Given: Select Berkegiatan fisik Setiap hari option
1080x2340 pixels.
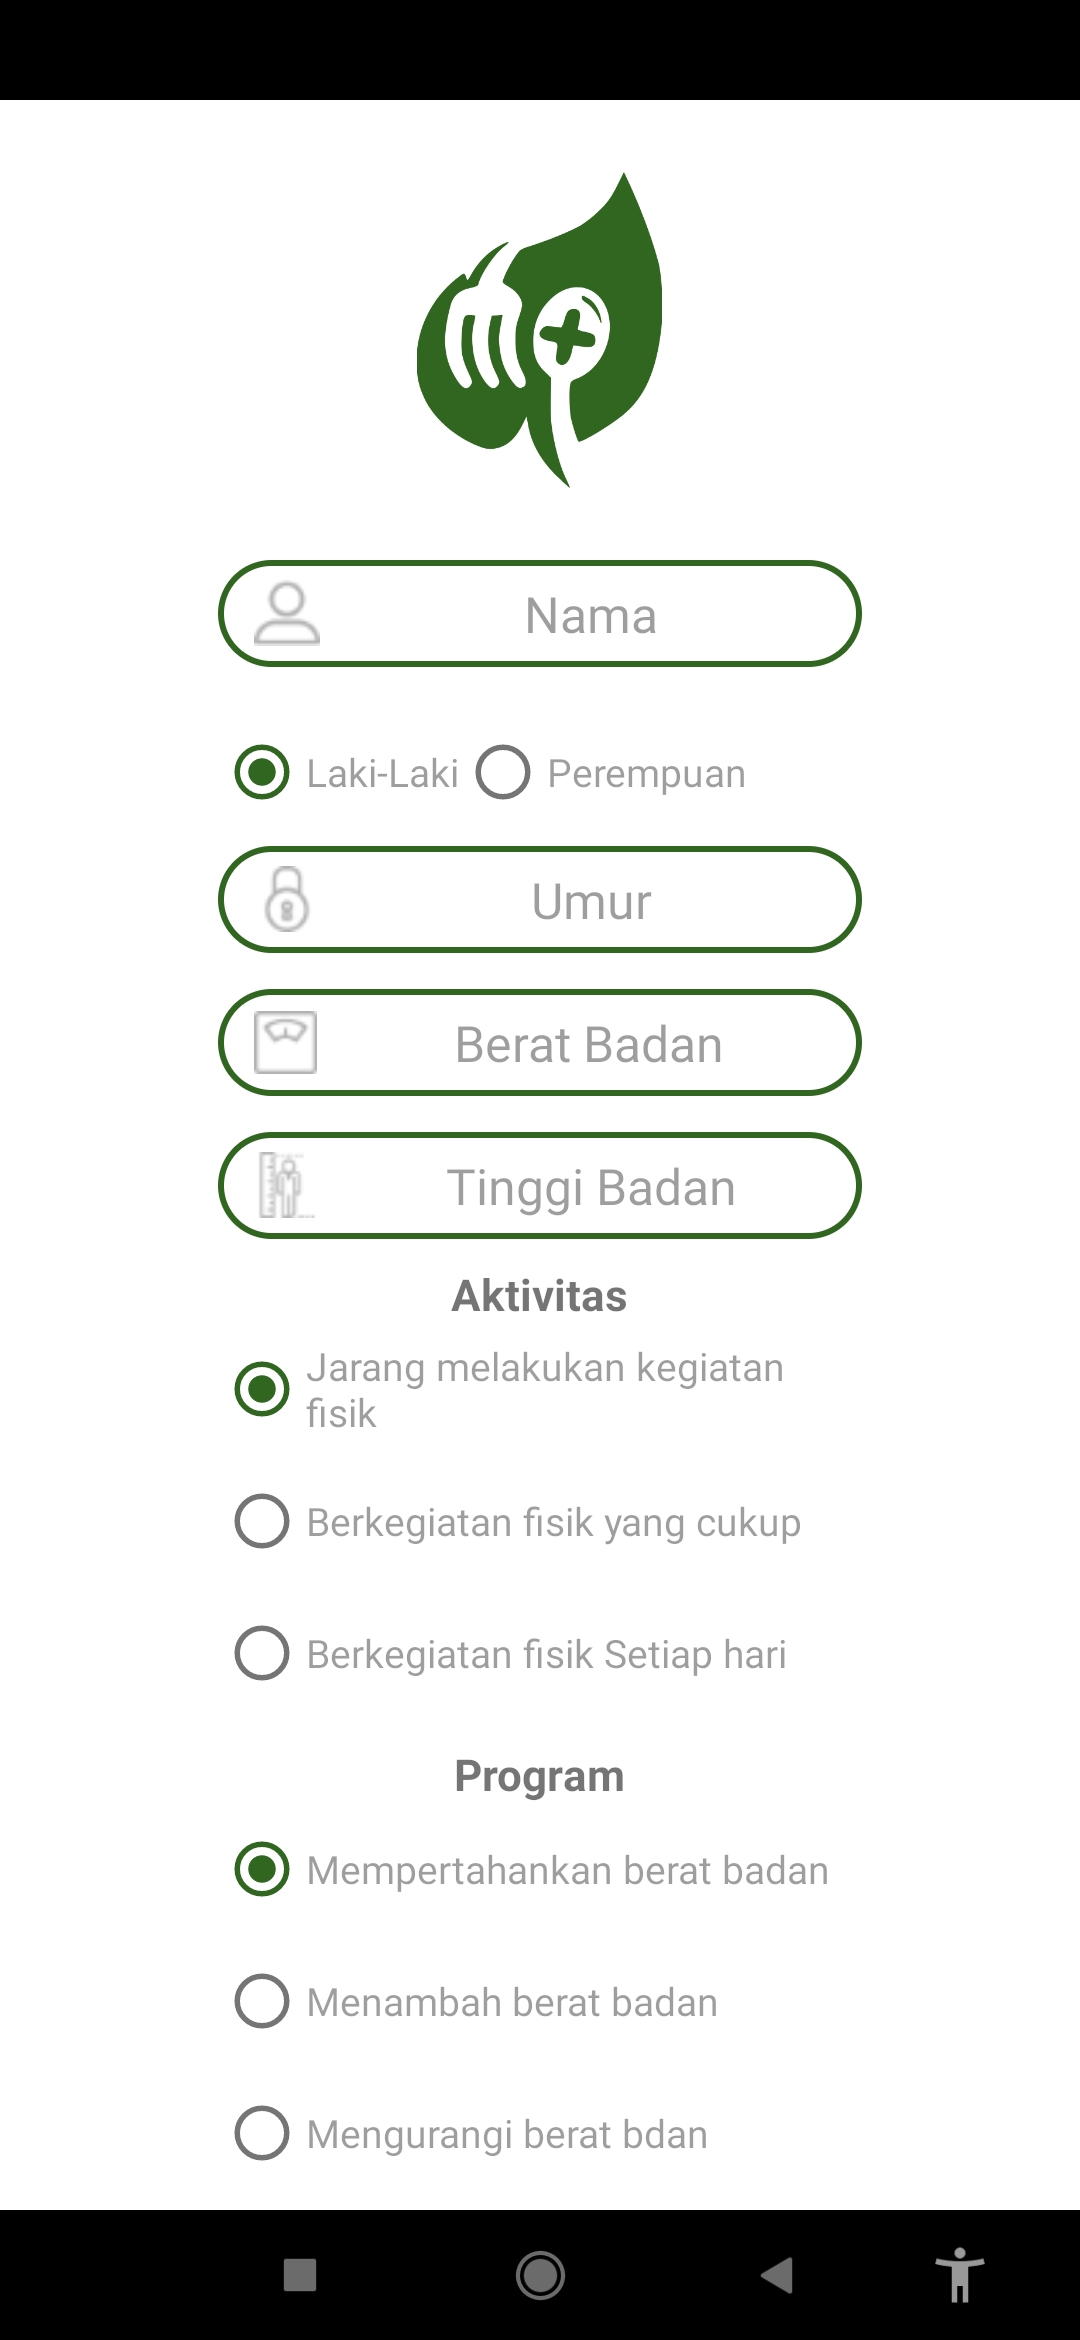Looking at the screenshot, I should [262, 1653].
